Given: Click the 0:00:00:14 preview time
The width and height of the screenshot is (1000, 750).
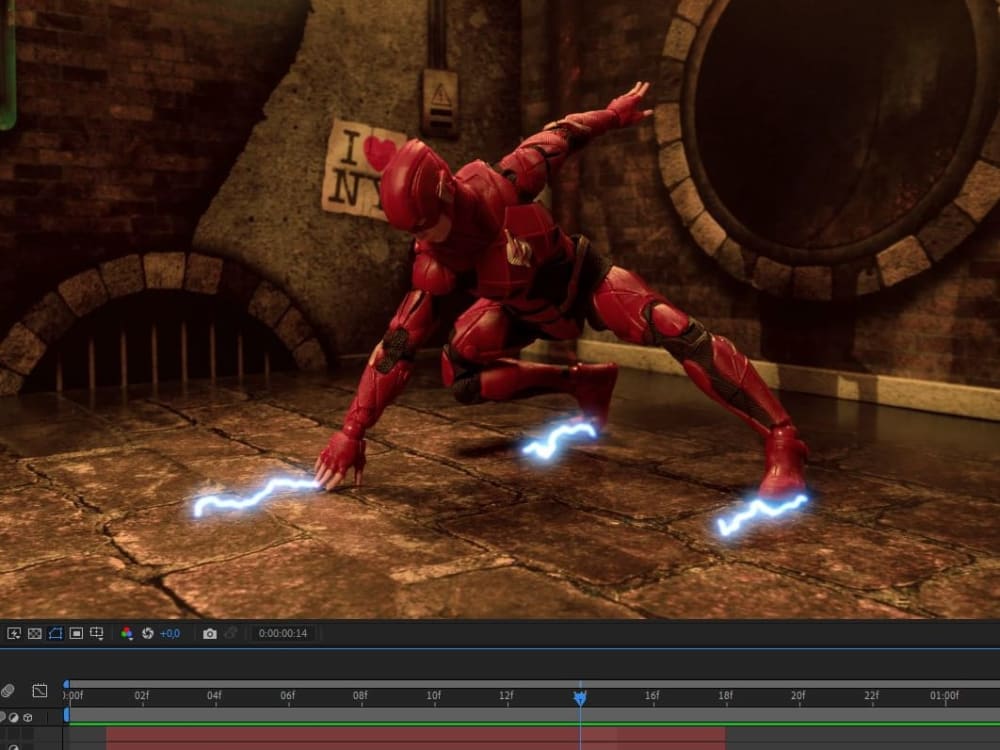Looking at the screenshot, I should [x=283, y=633].
